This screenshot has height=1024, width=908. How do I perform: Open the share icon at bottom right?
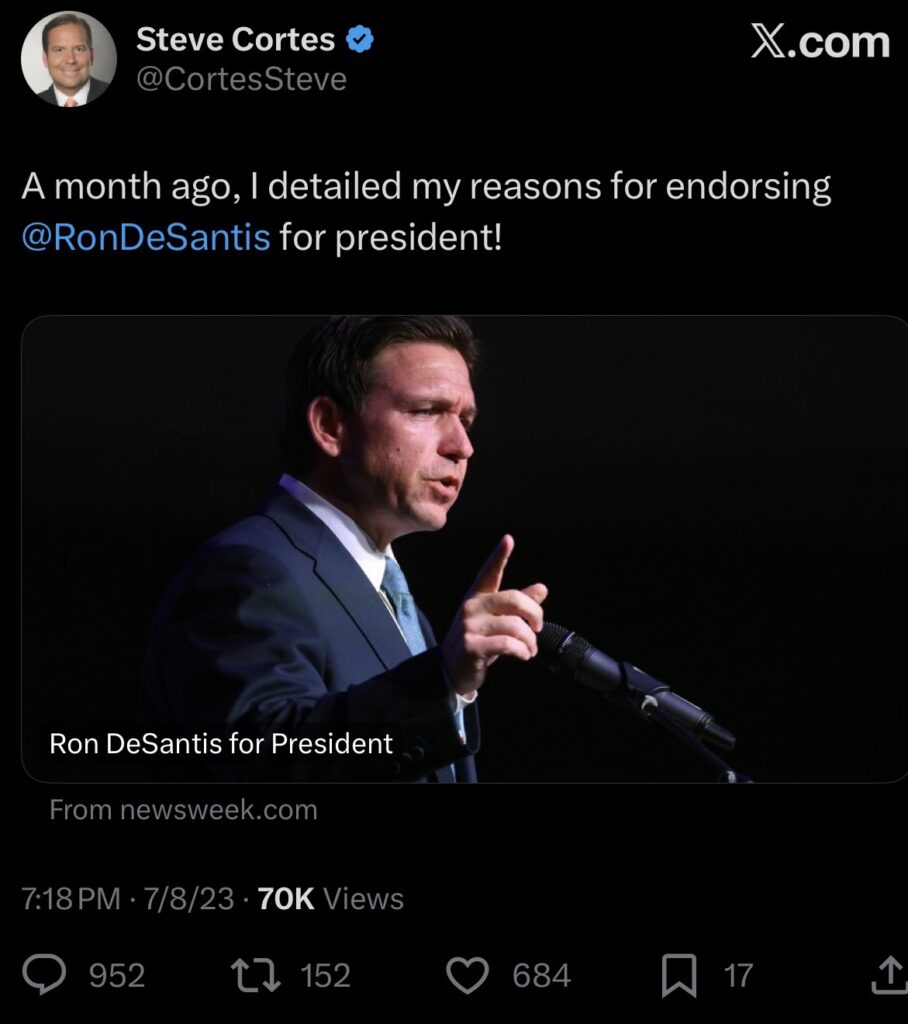887,975
